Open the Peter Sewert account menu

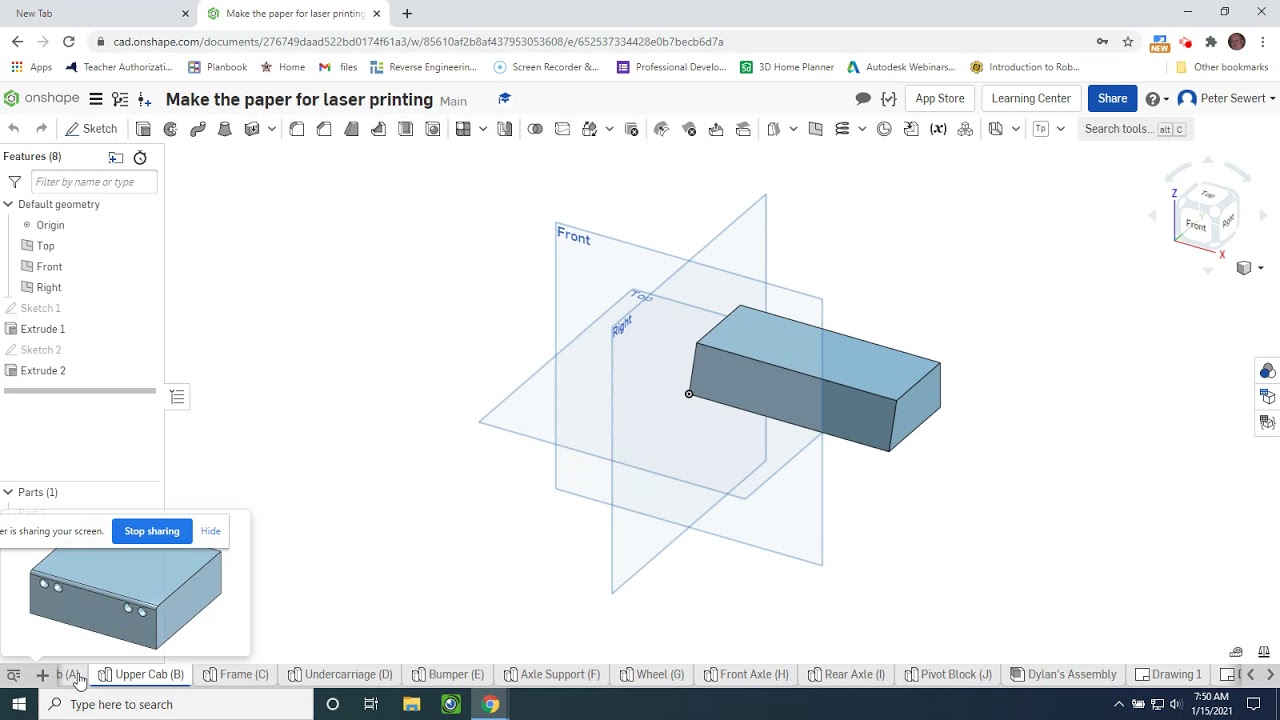pos(1227,99)
